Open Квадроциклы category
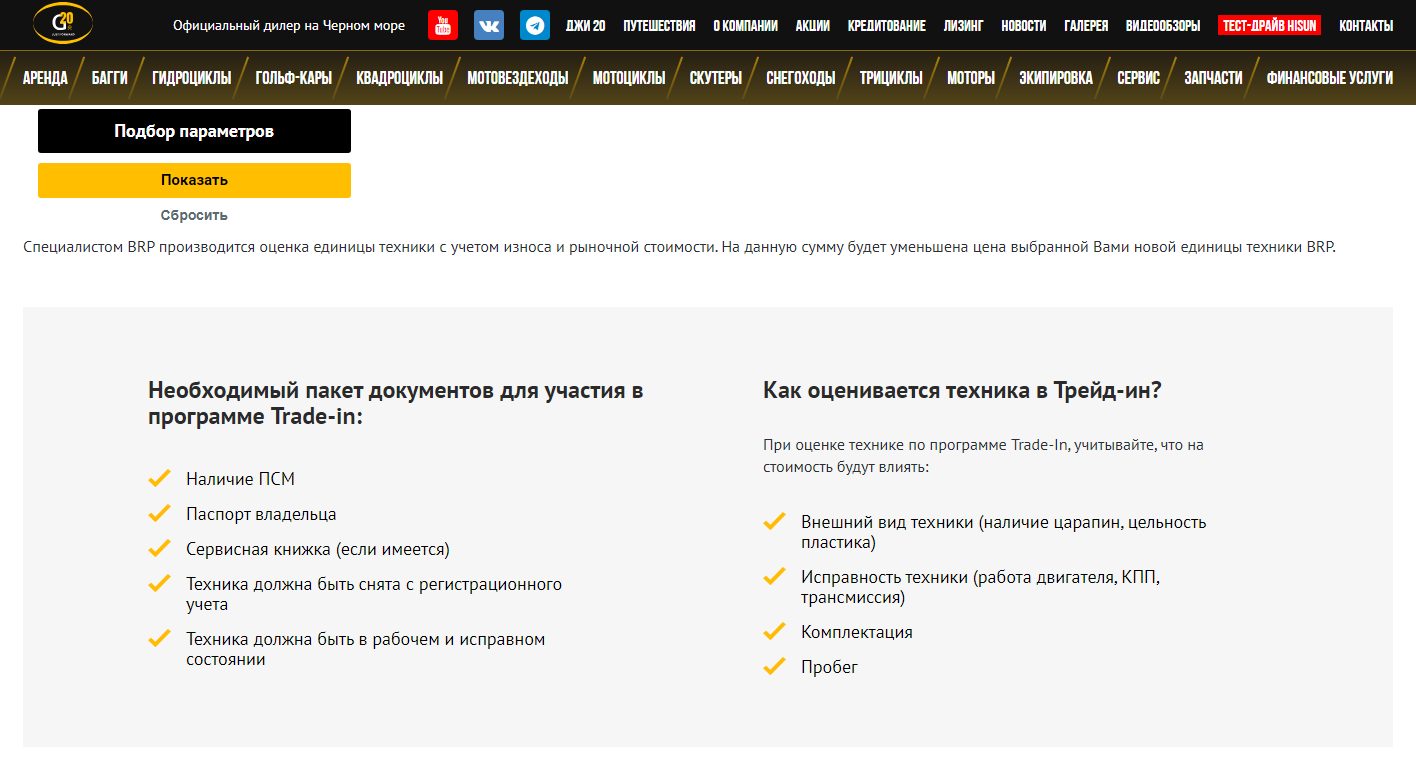Viewport: 1416px width, 761px height. click(x=399, y=78)
